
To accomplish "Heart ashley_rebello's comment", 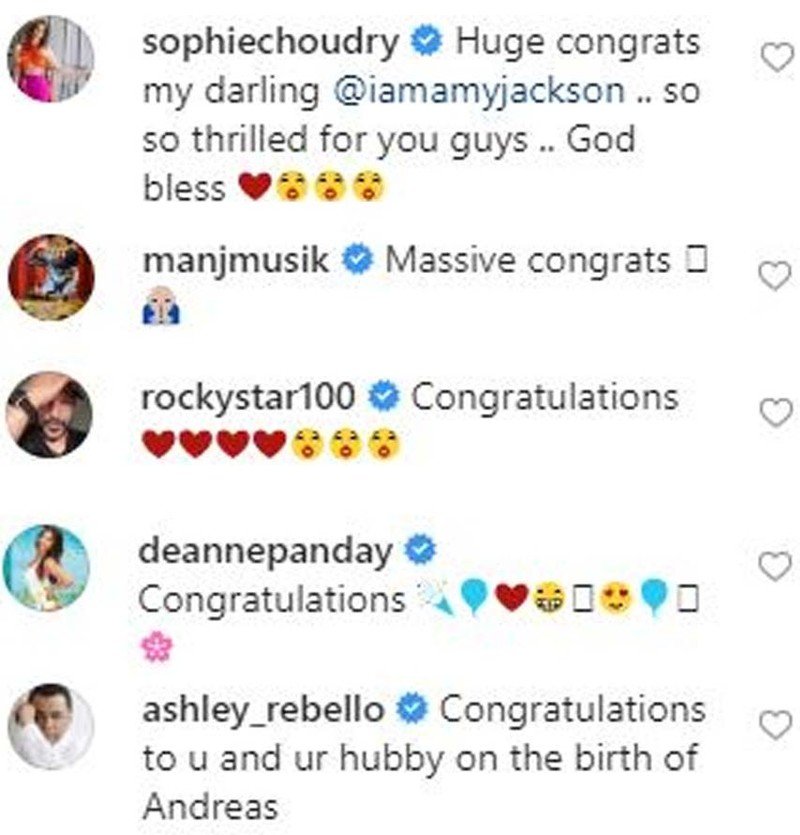I will point(776,725).
